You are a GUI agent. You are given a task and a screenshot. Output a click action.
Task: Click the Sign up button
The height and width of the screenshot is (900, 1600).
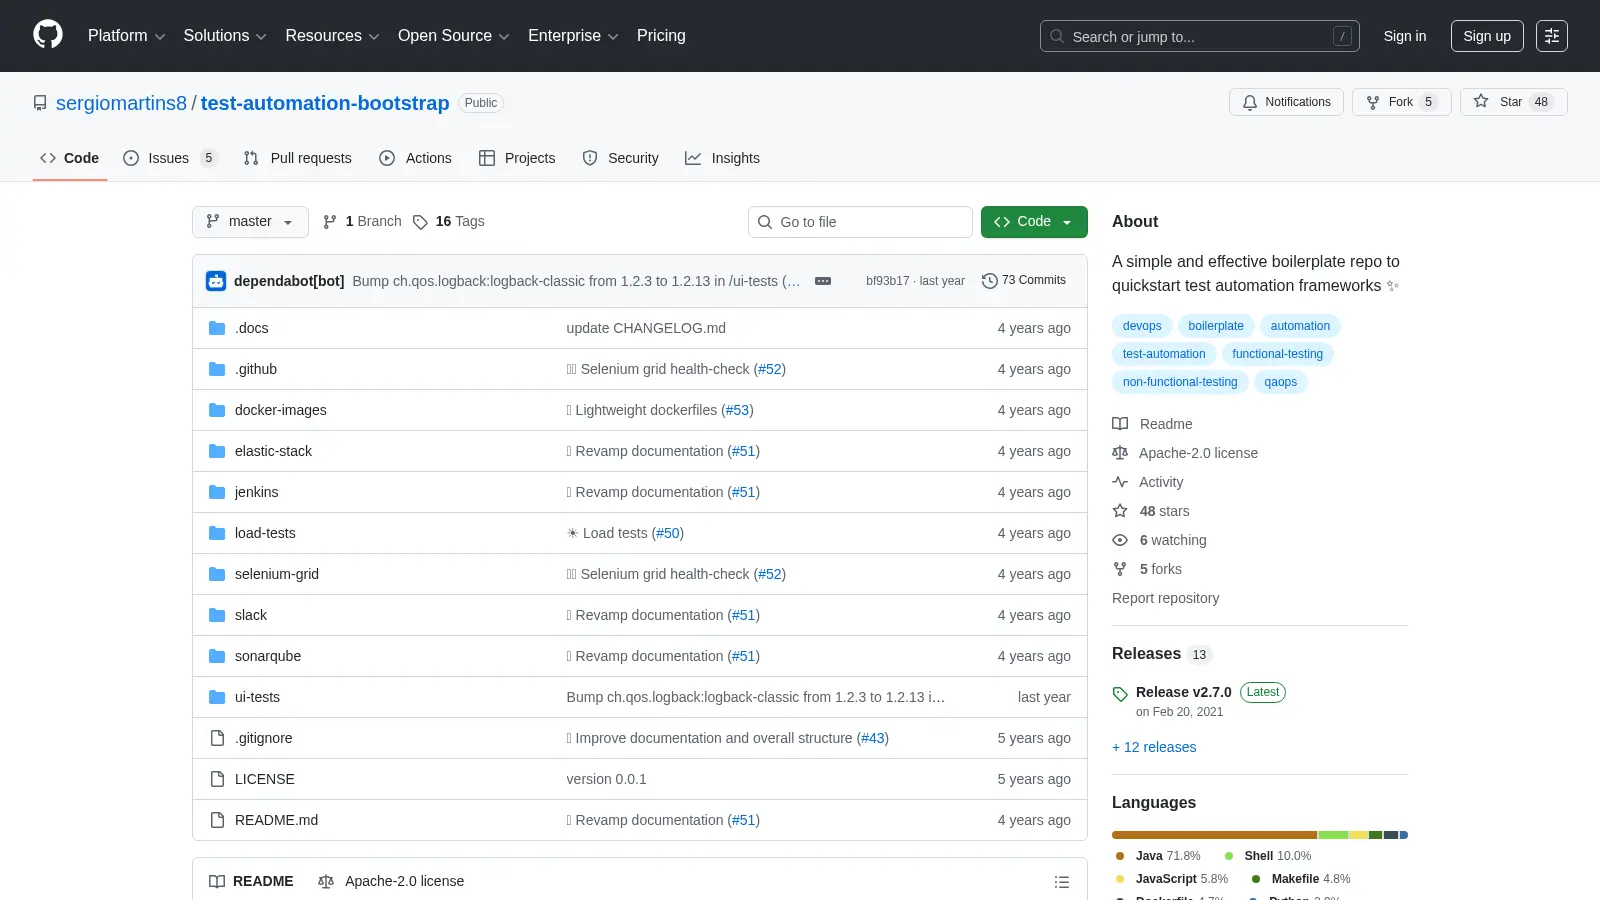click(x=1487, y=36)
